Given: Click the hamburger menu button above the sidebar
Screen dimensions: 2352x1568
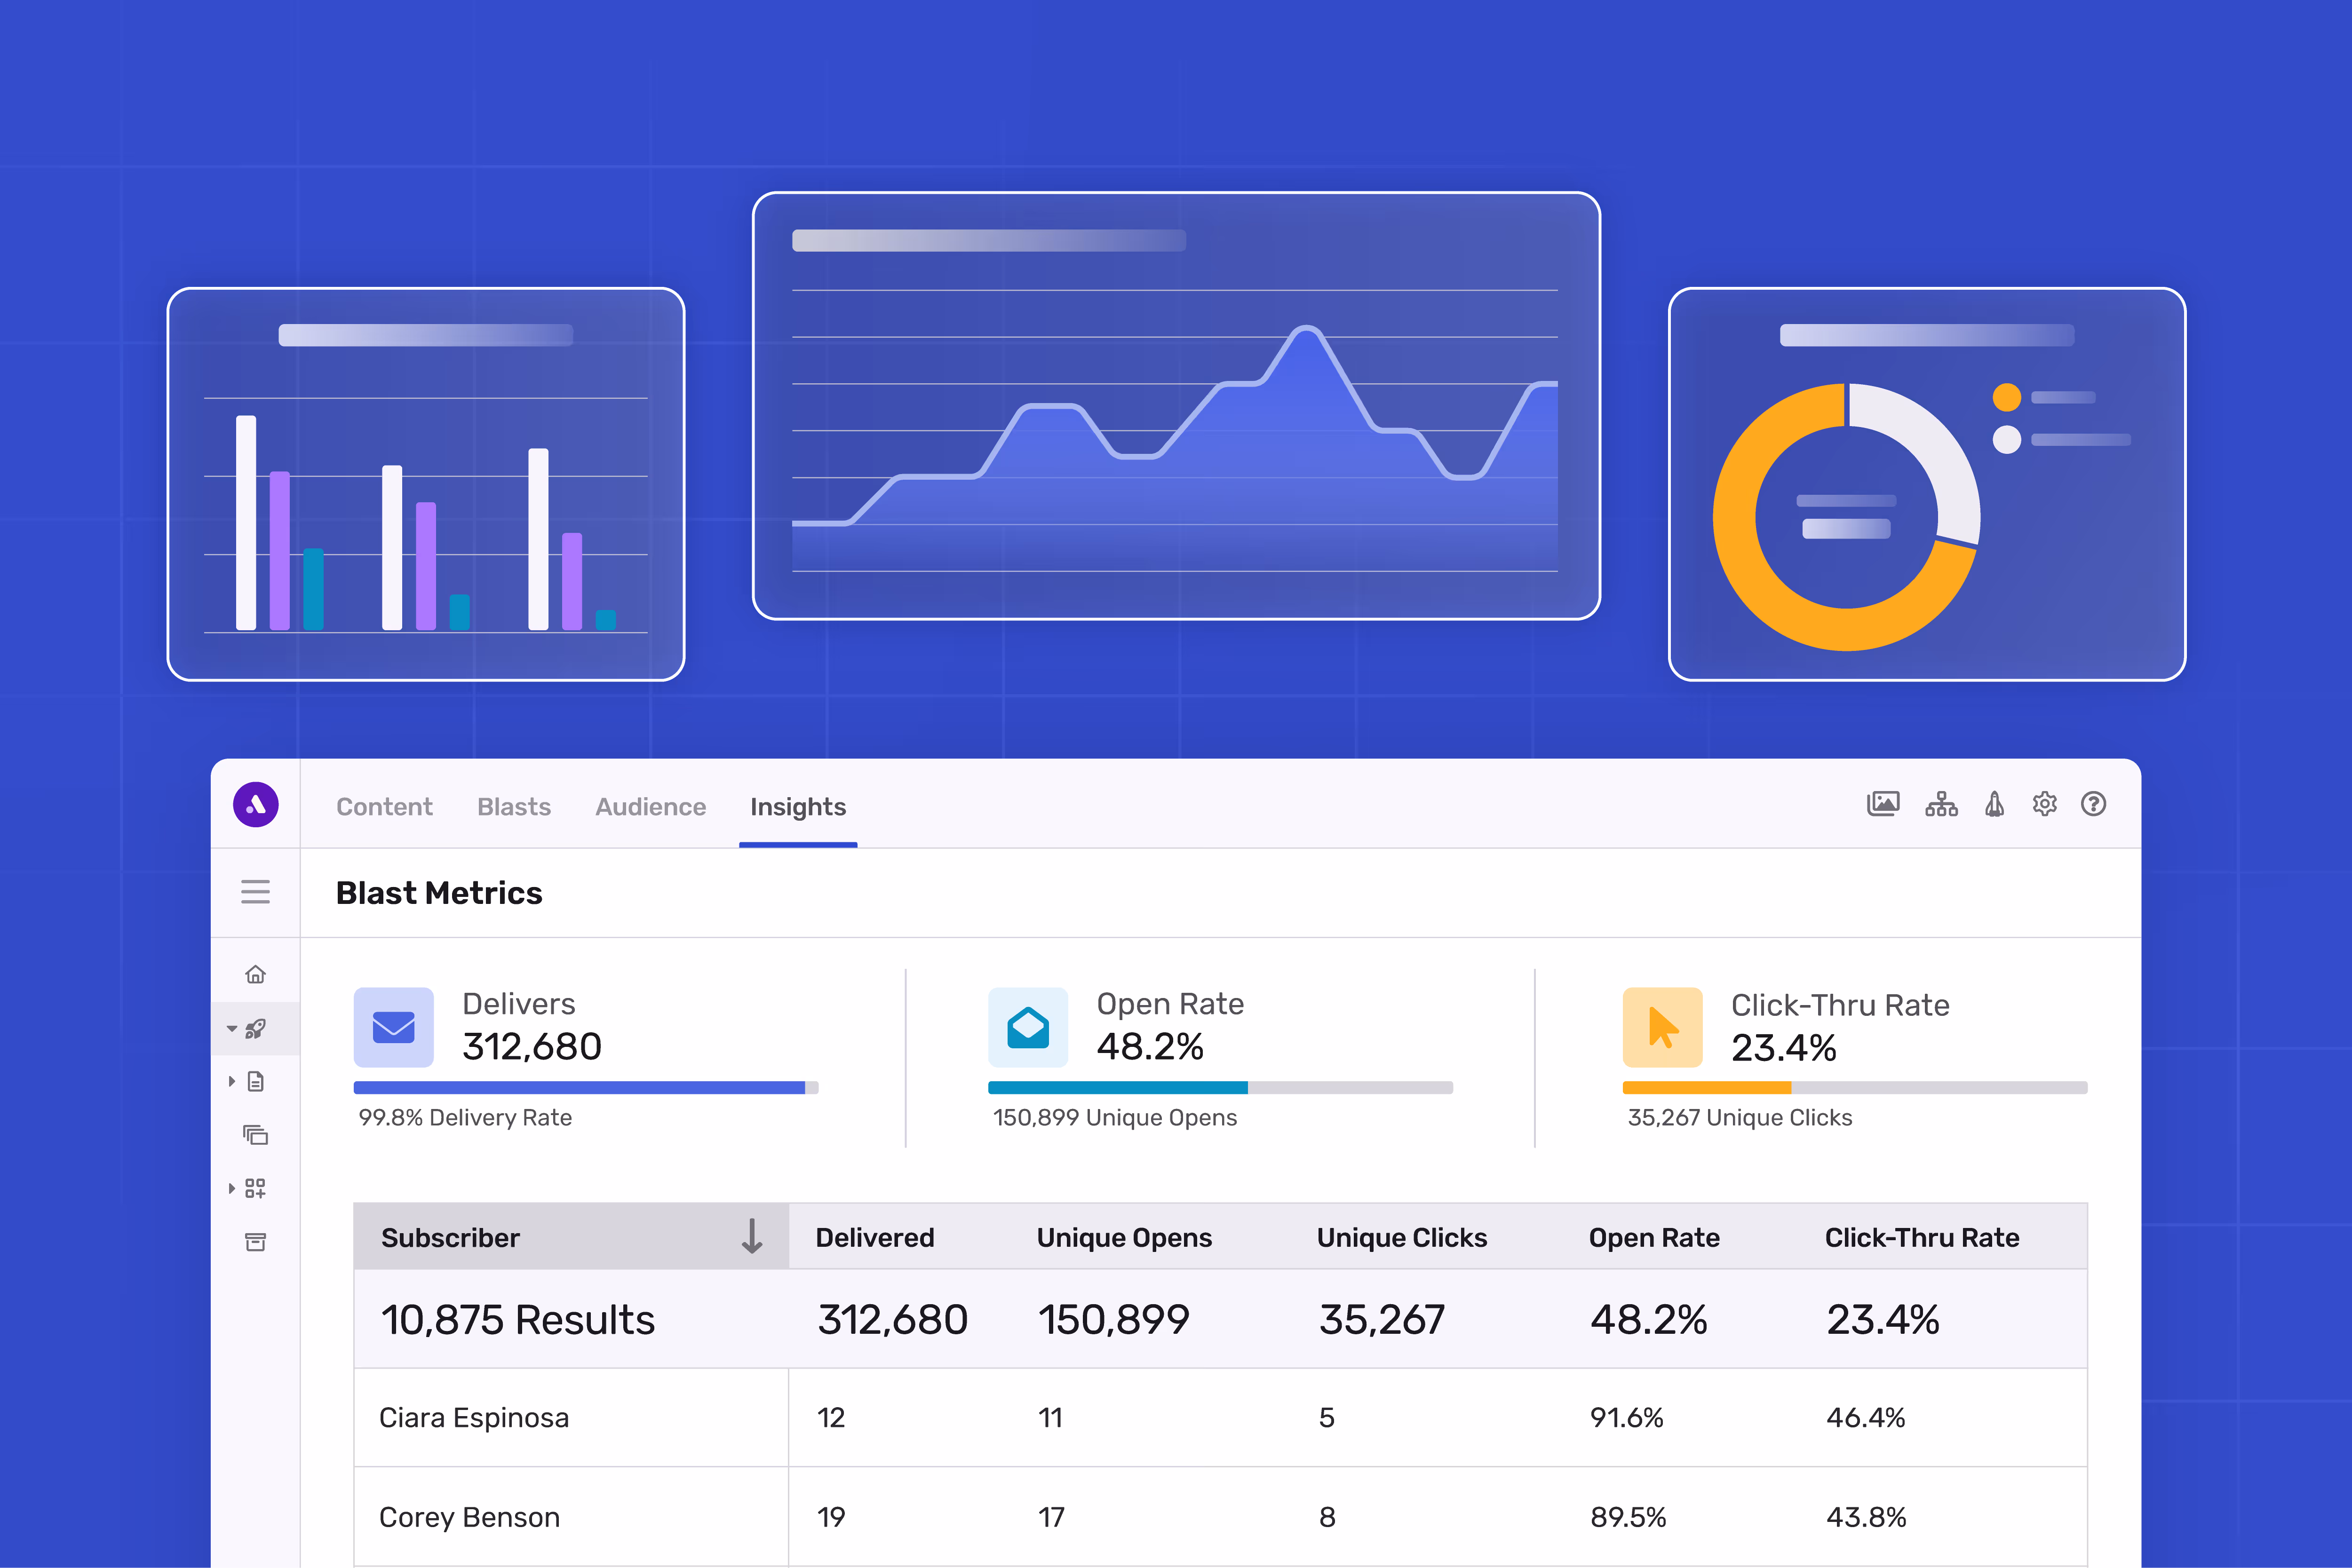Looking at the screenshot, I should tap(255, 892).
